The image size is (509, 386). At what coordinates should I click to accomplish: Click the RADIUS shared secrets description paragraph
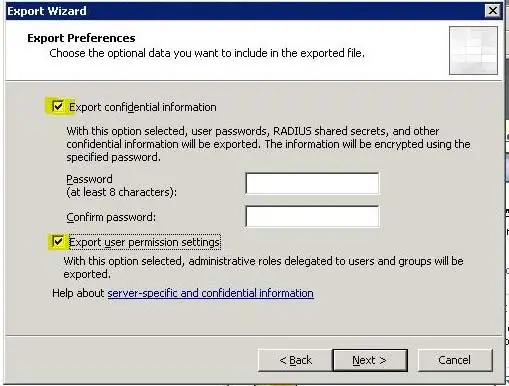click(268, 144)
